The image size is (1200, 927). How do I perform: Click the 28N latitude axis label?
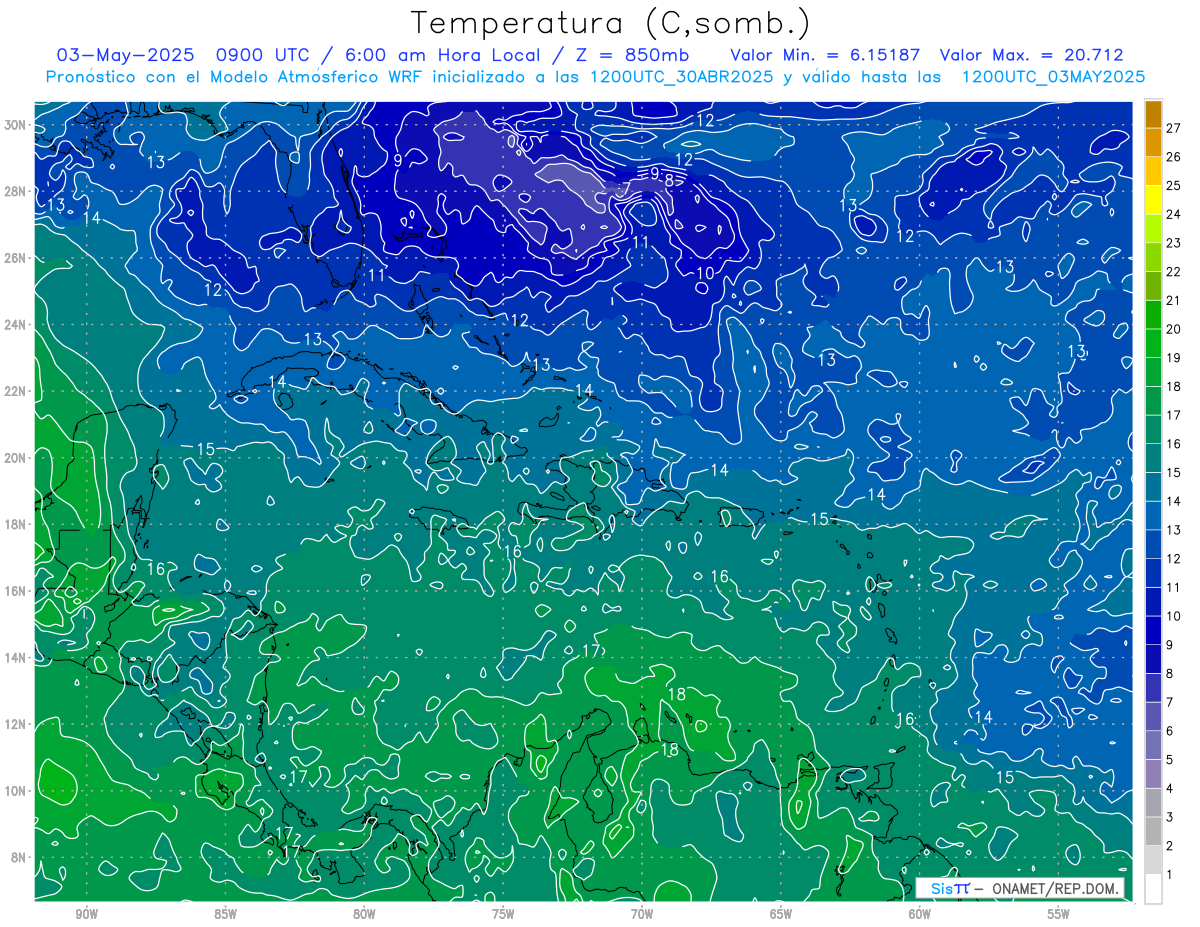(16, 191)
